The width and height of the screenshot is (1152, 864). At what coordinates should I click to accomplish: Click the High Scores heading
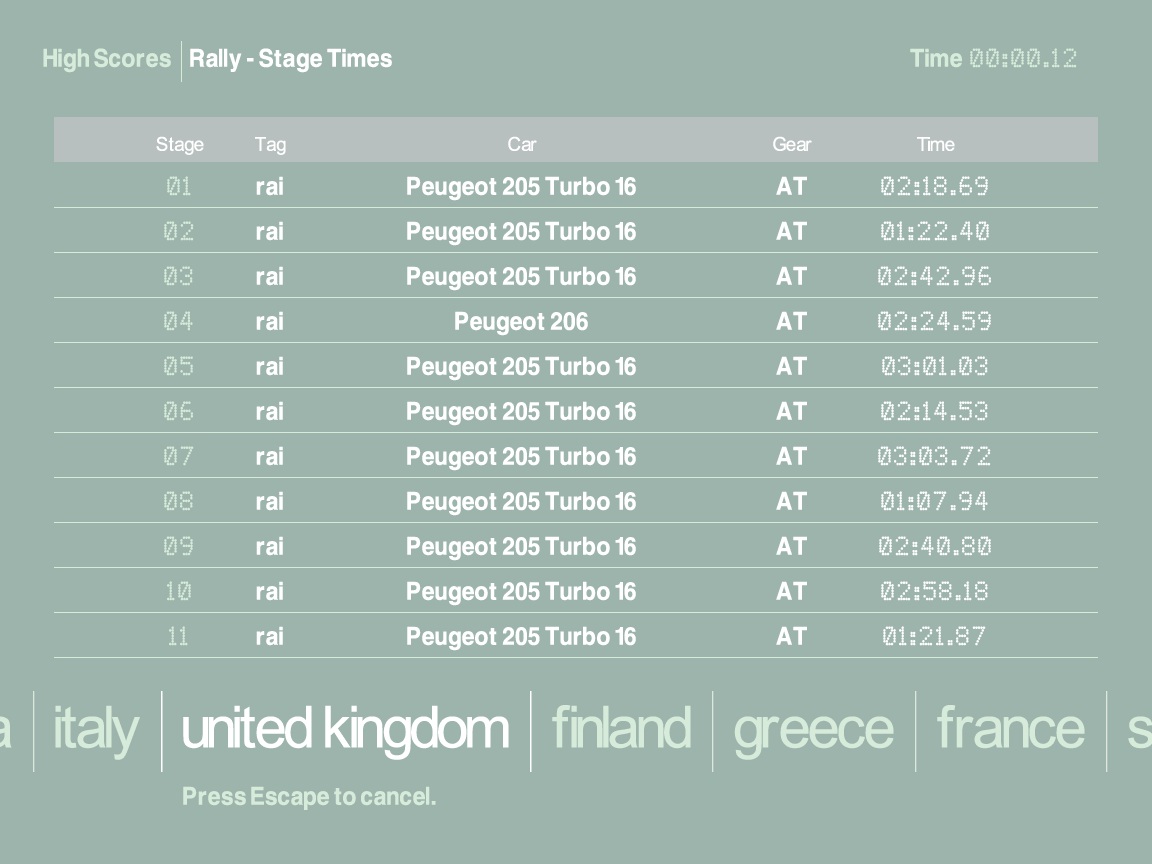(x=106, y=59)
